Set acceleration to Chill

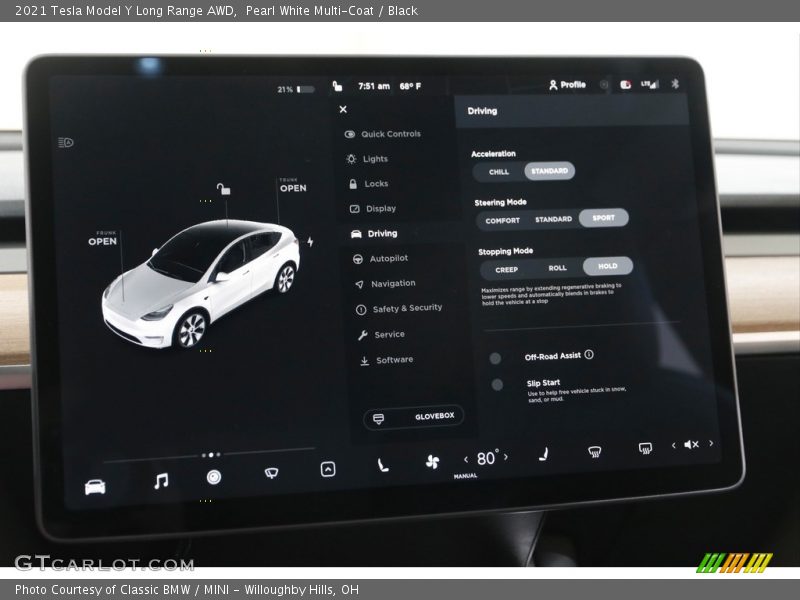click(498, 172)
